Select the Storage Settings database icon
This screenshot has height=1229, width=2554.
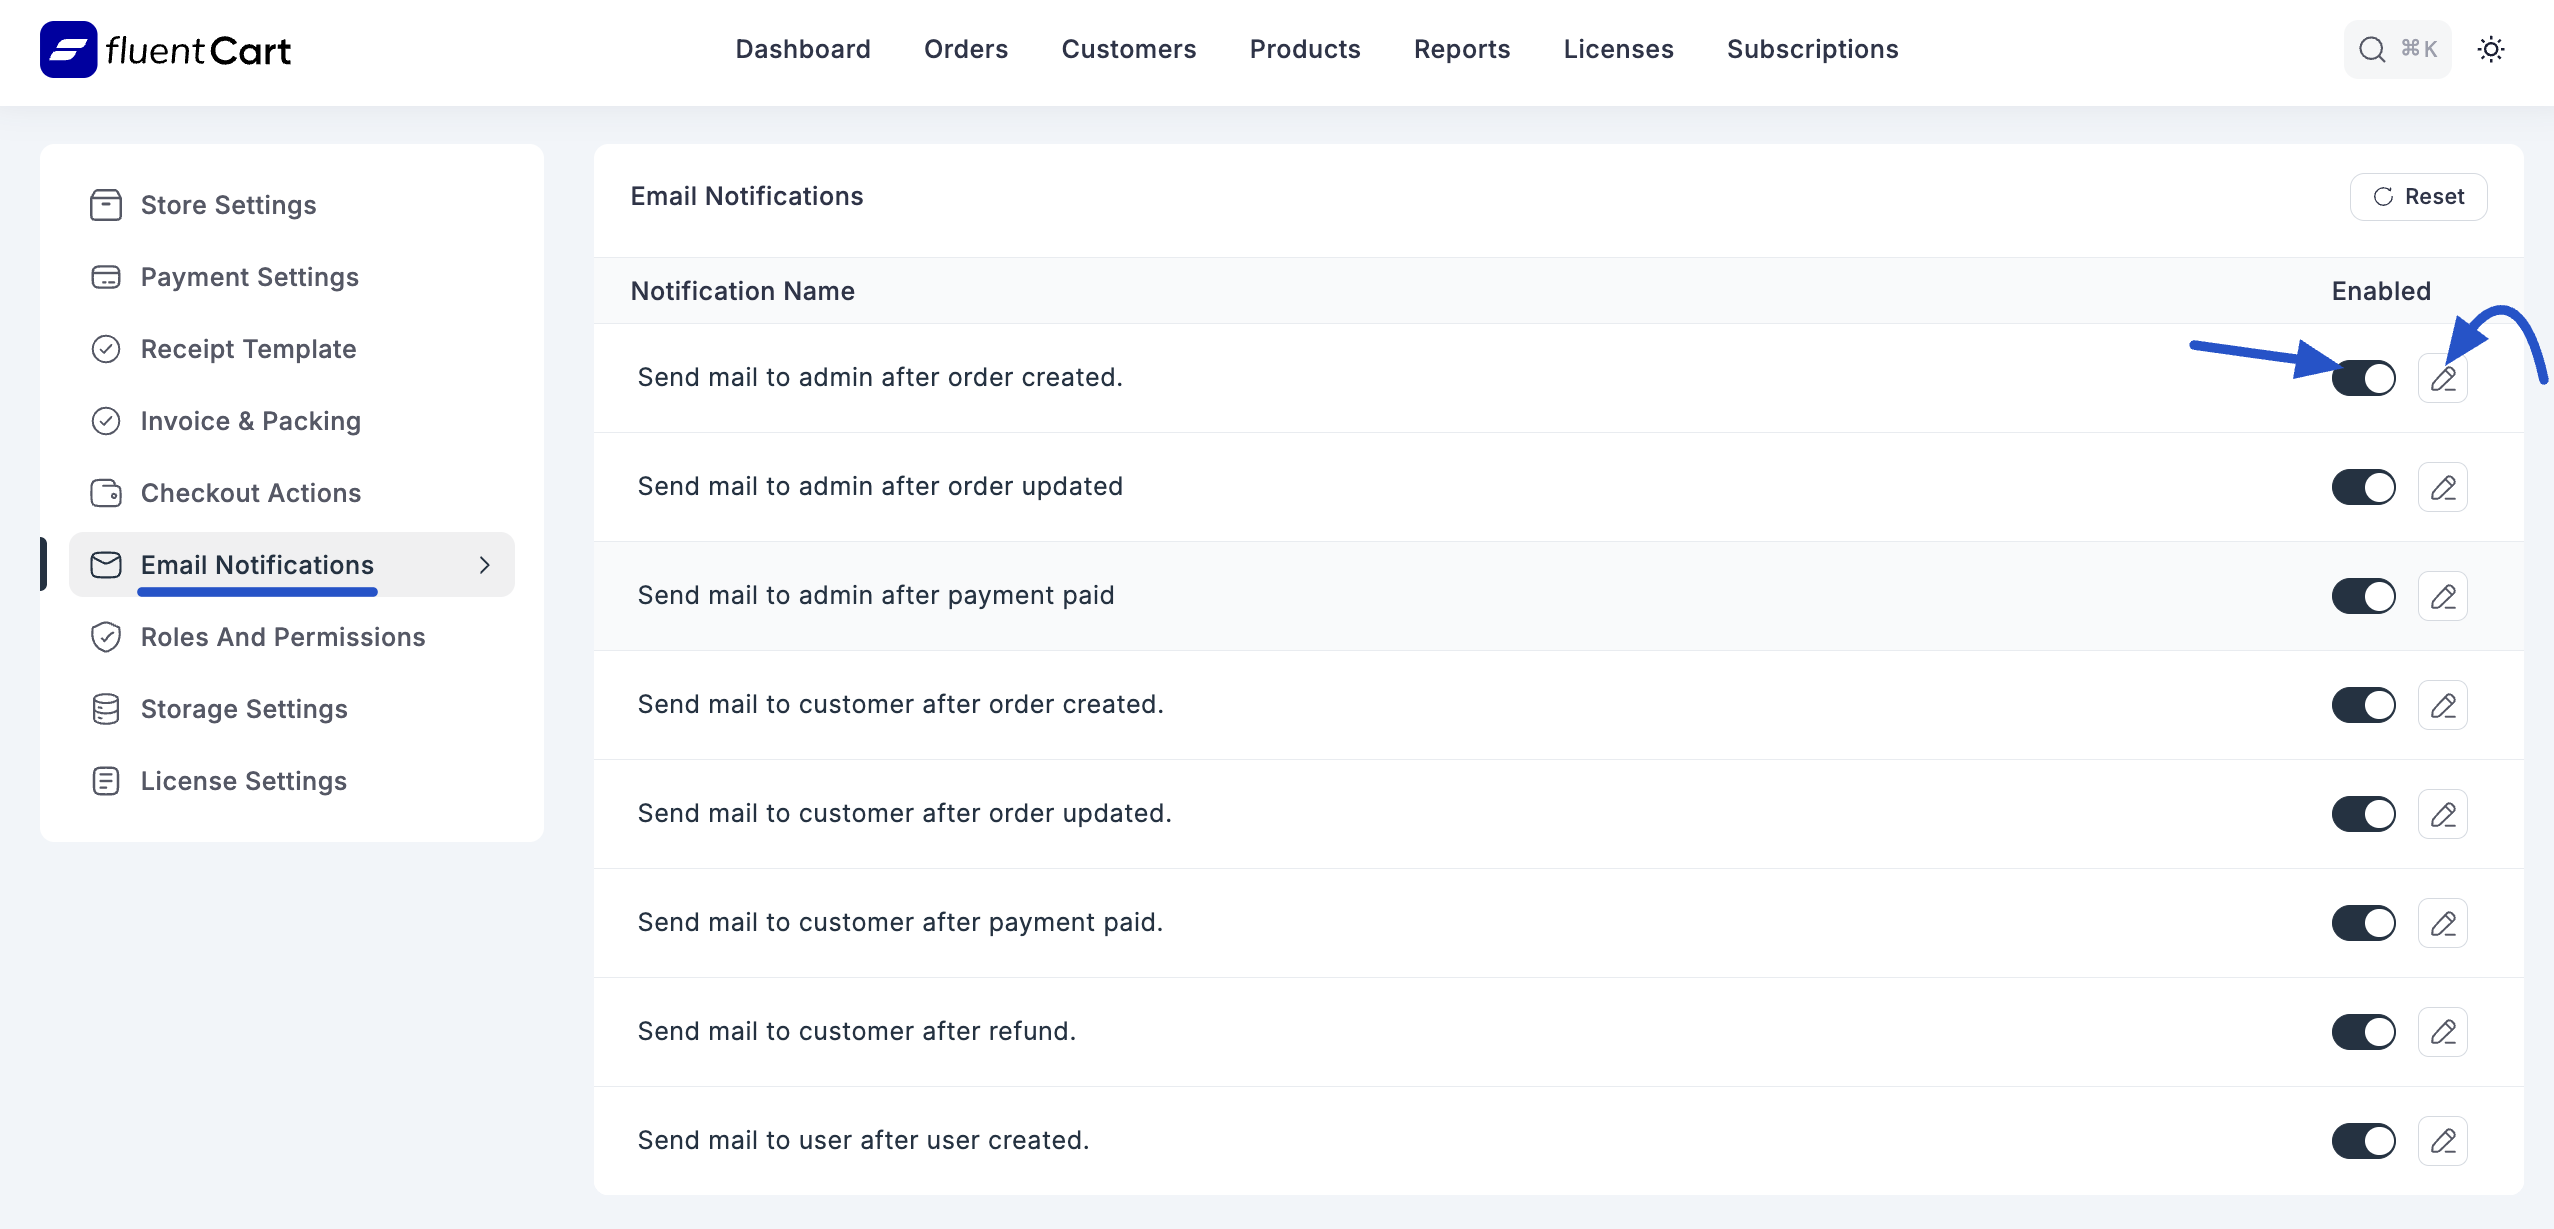(x=105, y=708)
